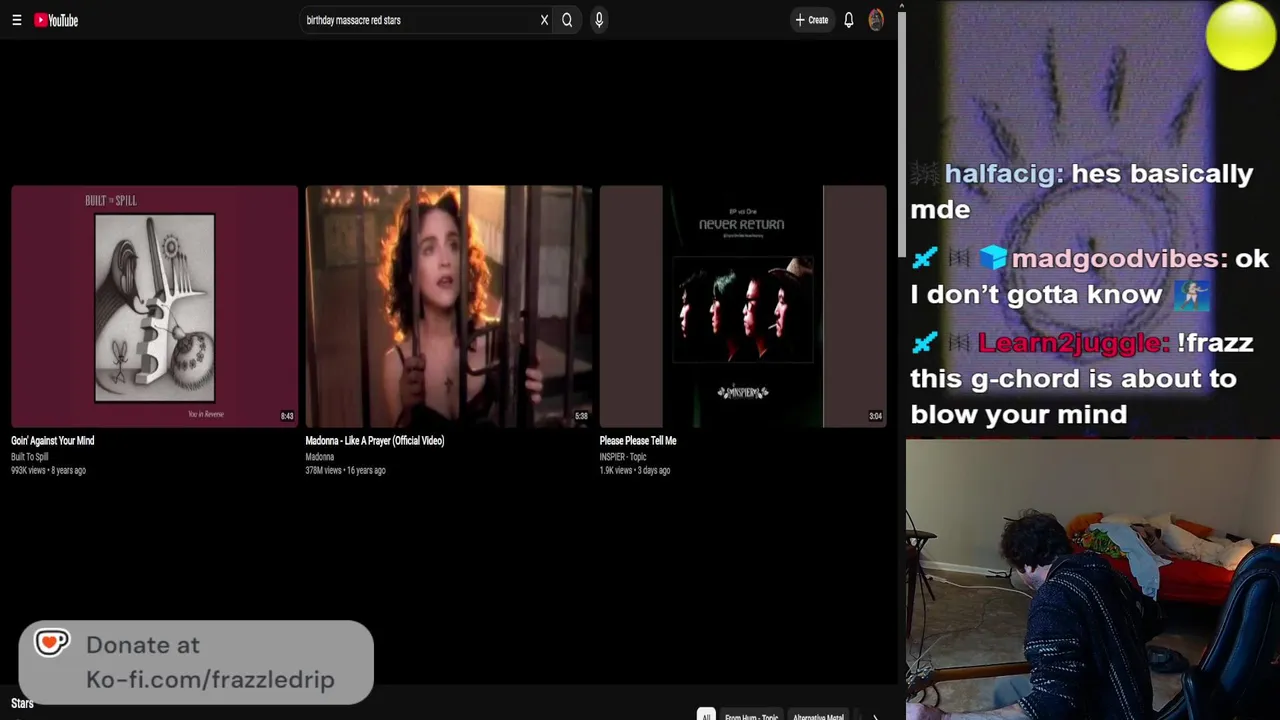Advance the filter chips with right arrow
Image resolution: width=1280 pixels, height=720 pixels.
tap(875, 715)
